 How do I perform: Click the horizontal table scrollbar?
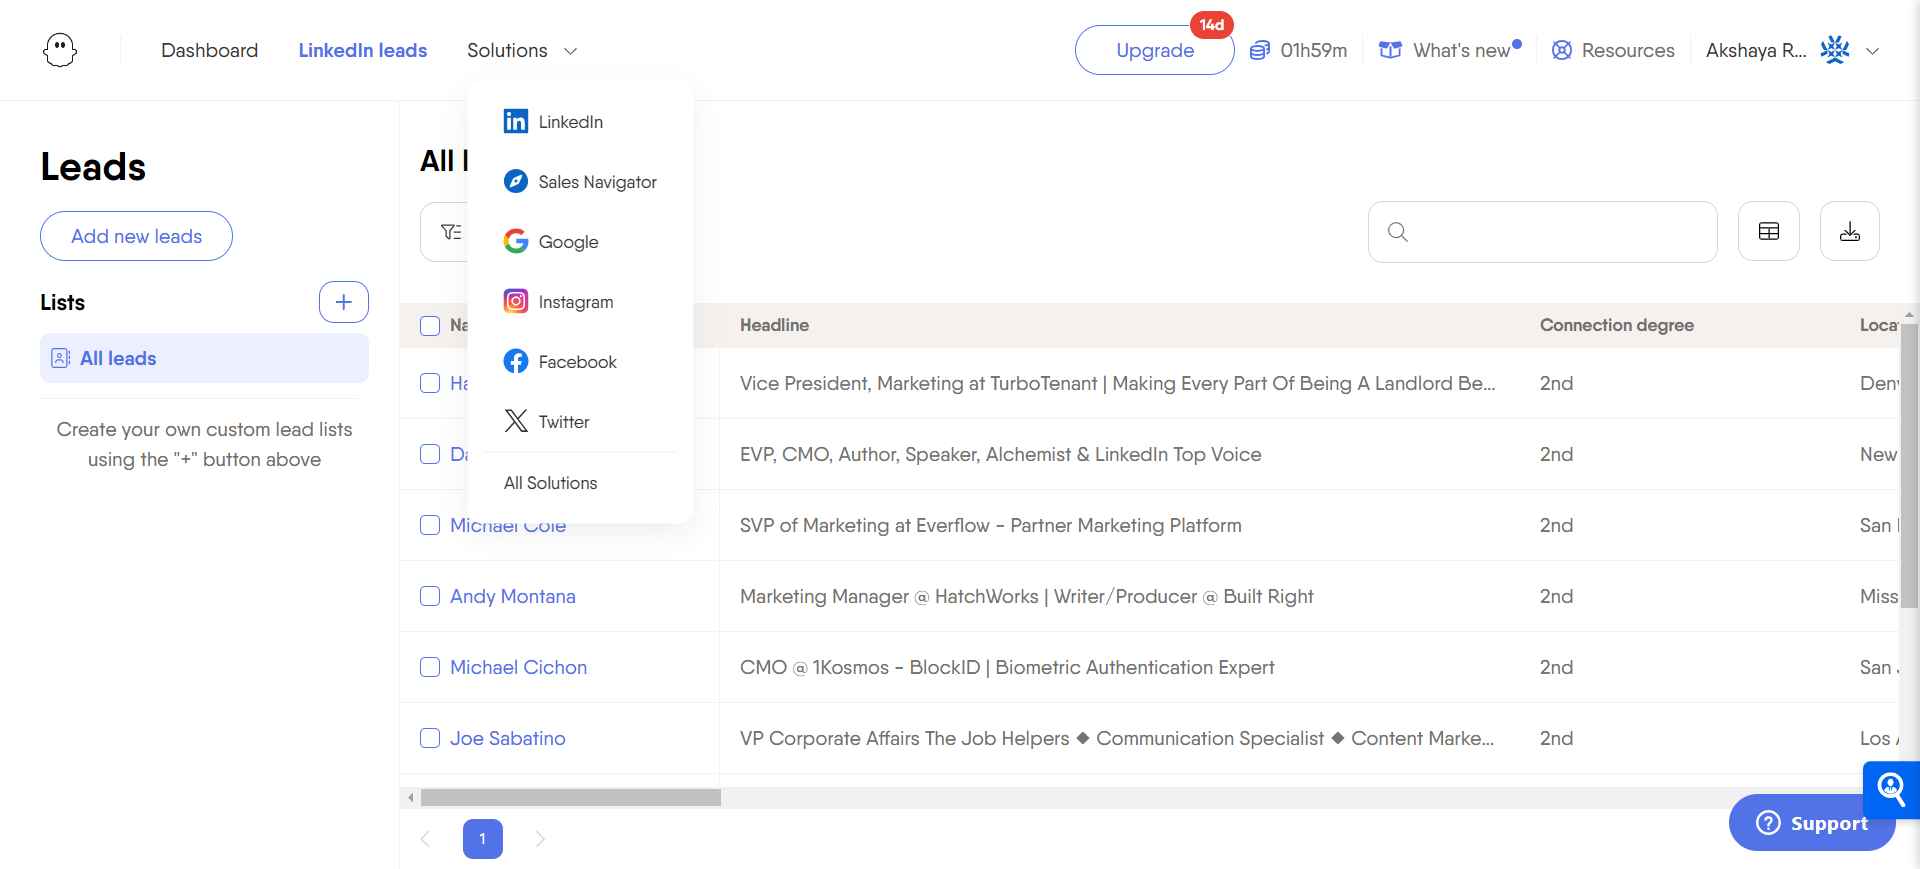pos(571,797)
